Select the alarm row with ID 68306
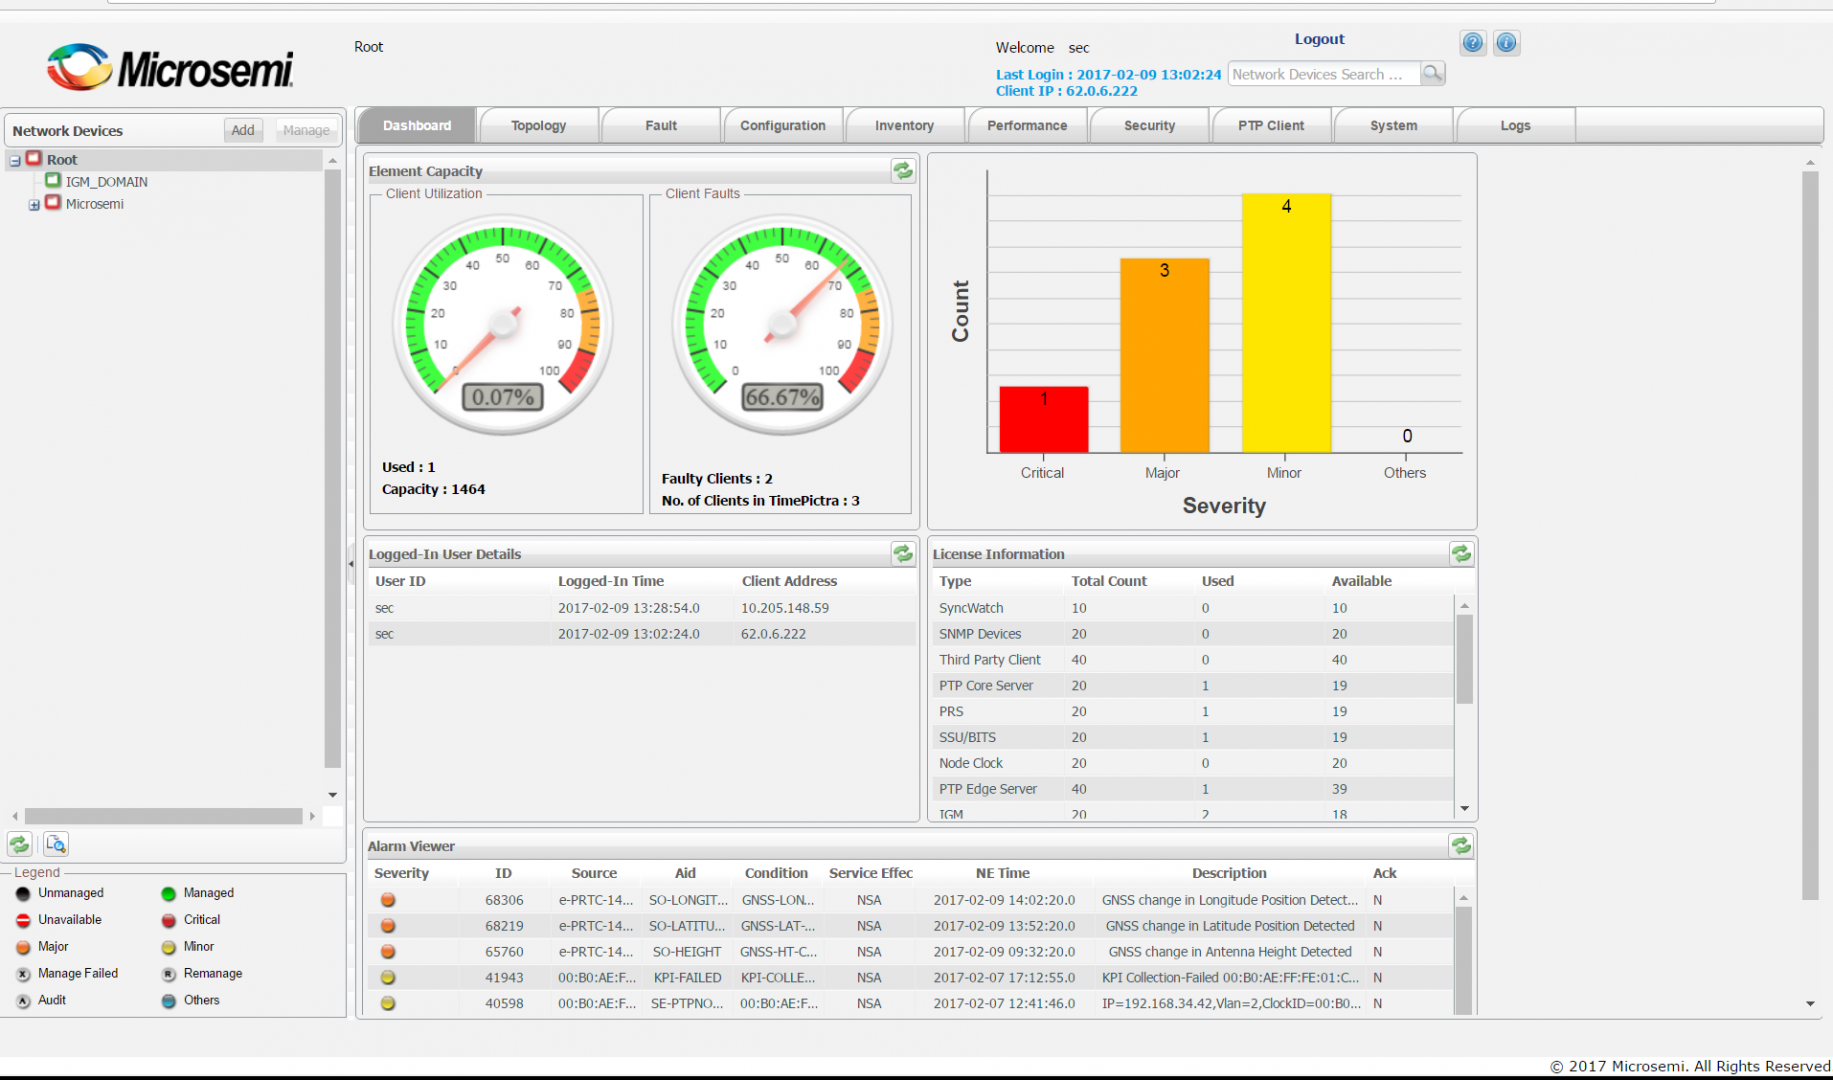This screenshot has height=1080, width=1833. point(700,899)
